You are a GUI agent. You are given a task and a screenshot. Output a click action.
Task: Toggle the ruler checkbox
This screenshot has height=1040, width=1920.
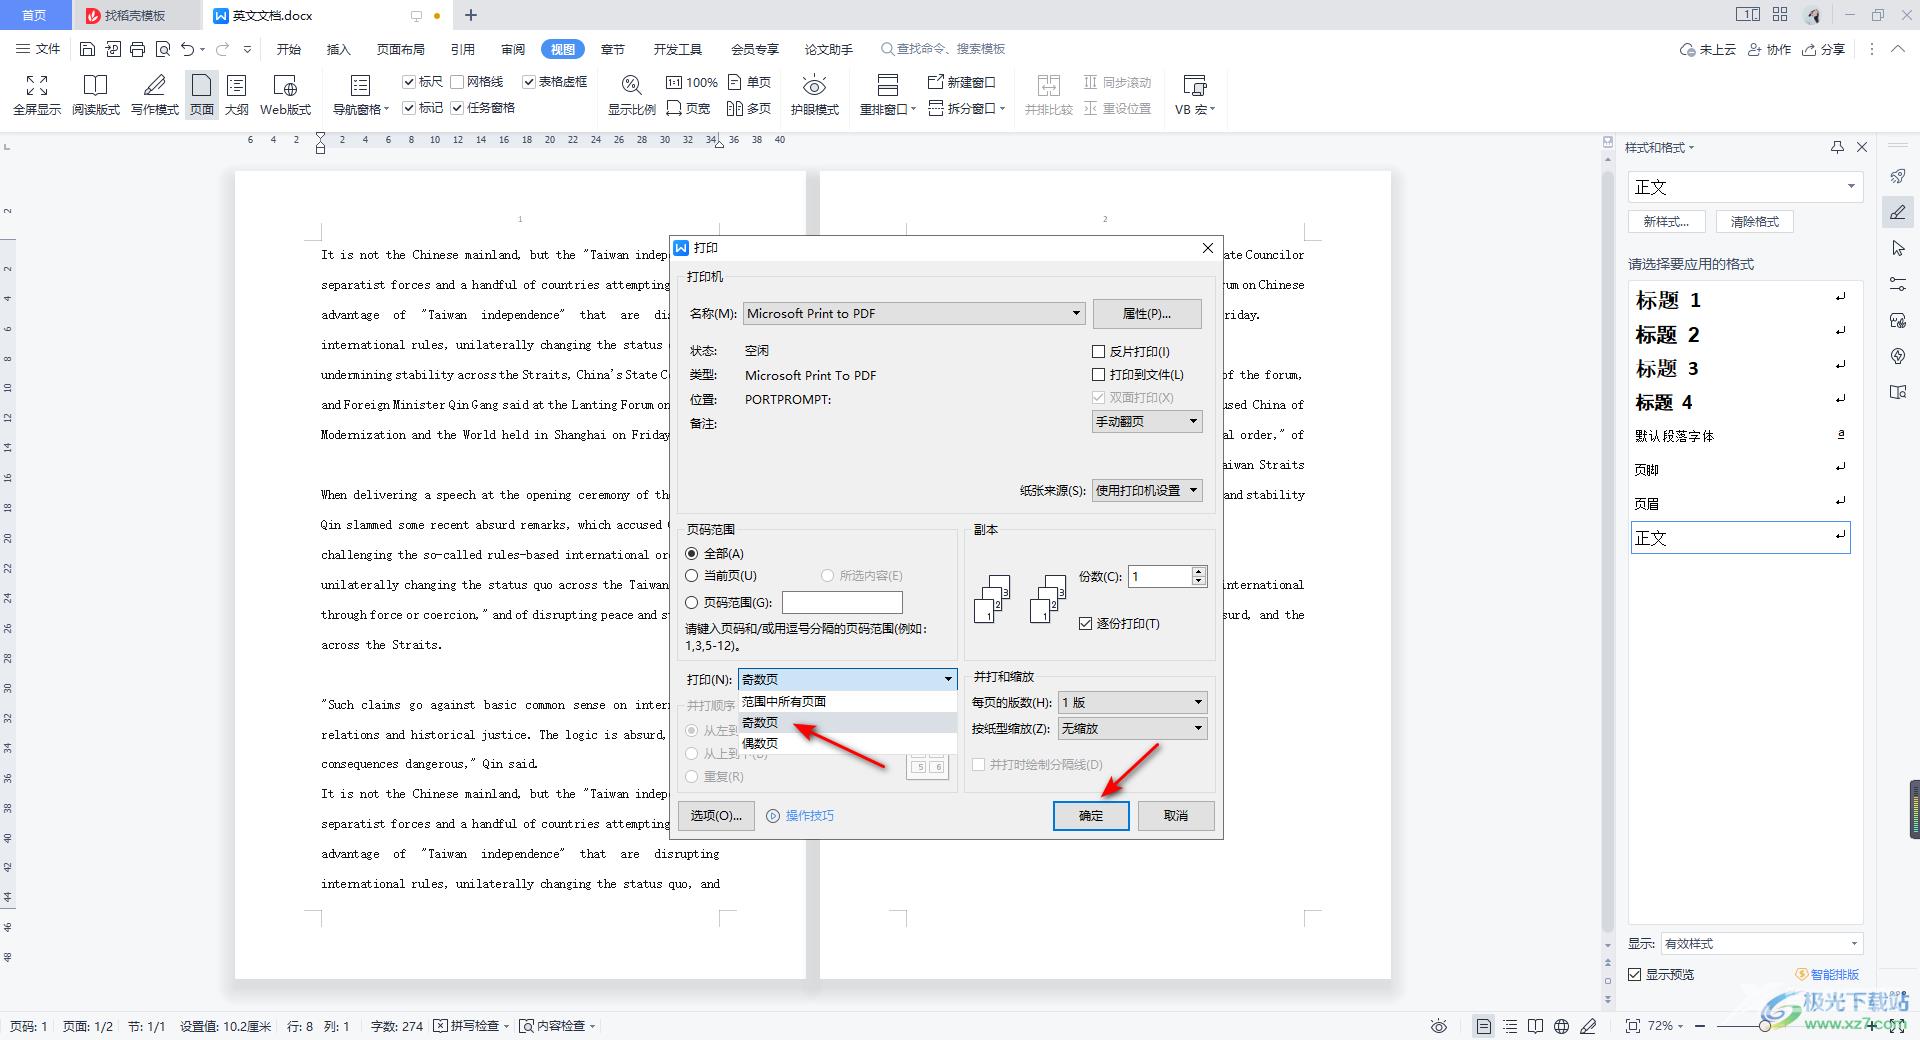click(409, 82)
